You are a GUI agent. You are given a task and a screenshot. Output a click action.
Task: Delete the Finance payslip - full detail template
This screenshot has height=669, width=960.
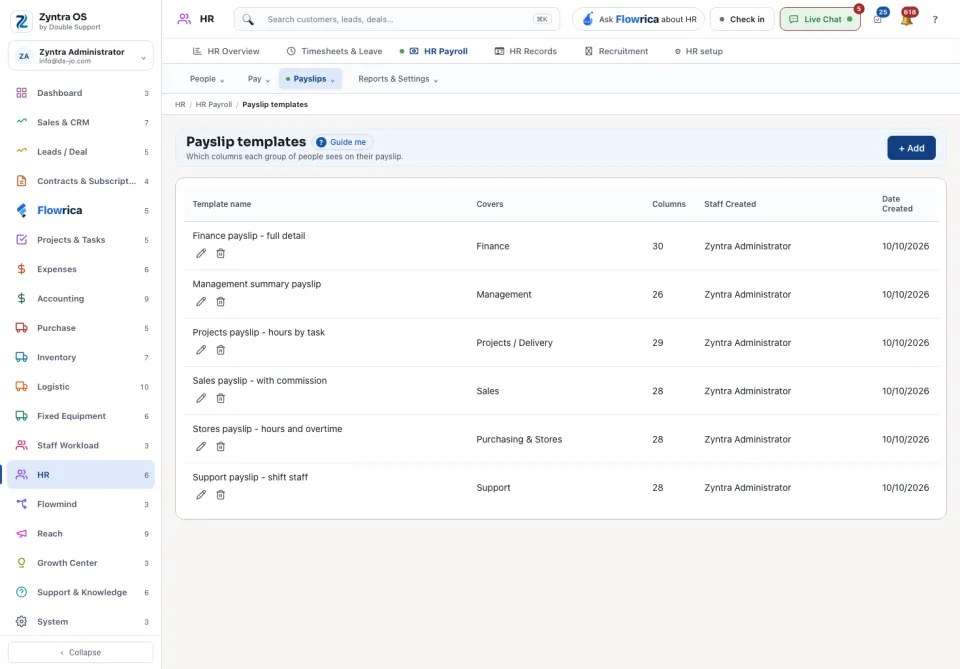pyautogui.click(x=220, y=253)
